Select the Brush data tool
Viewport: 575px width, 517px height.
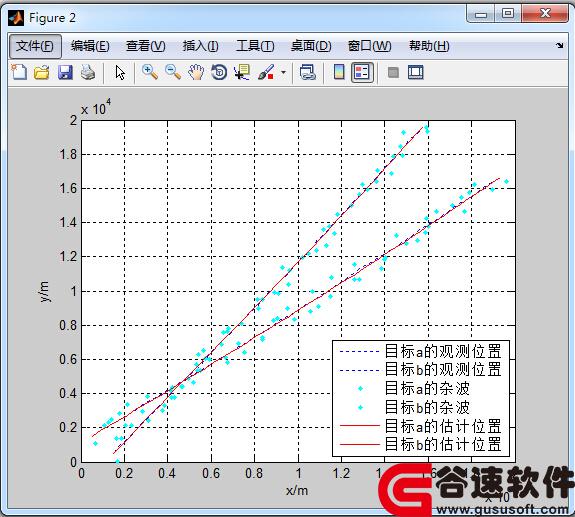click(x=266, y=72)
